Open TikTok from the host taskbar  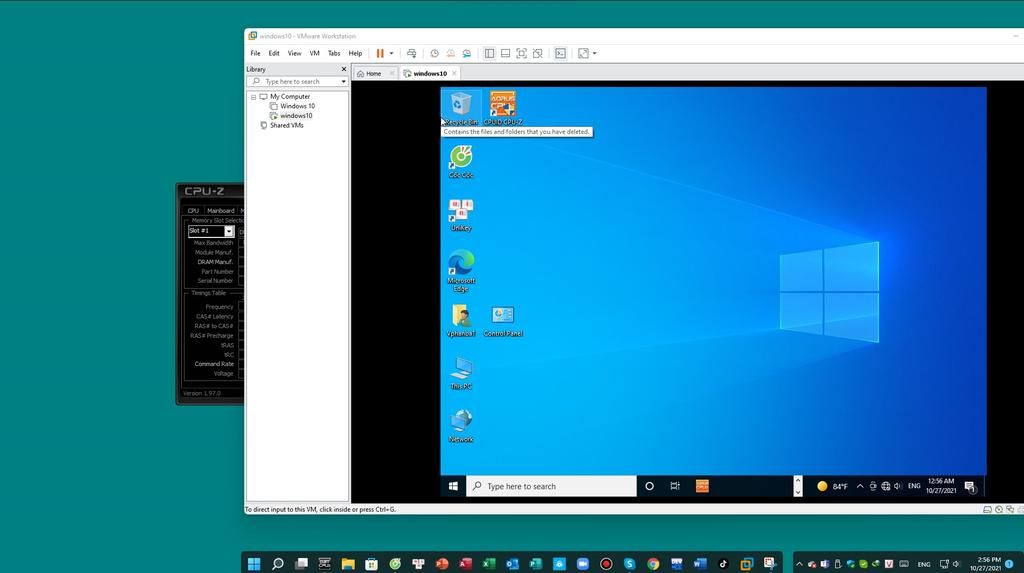coord(723,564)
